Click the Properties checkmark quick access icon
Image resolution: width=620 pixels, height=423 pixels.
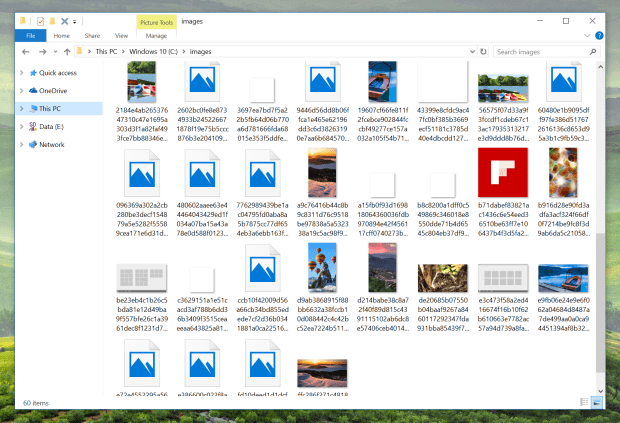click(40, 21)
